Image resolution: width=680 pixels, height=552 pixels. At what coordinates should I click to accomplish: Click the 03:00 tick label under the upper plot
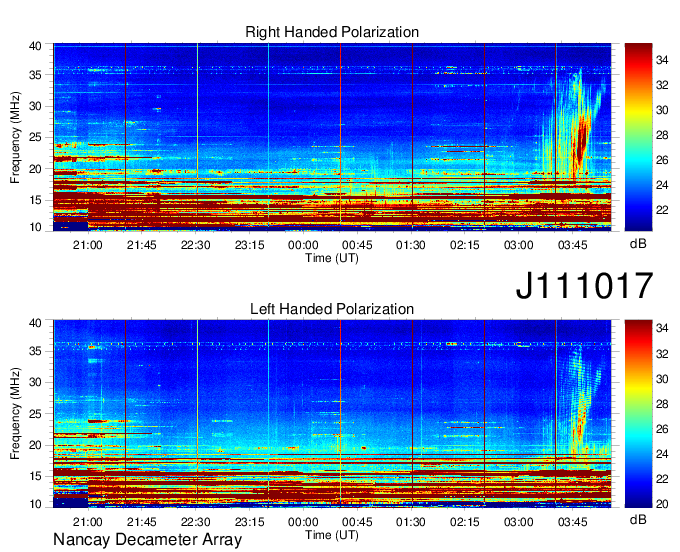point(519,245)
